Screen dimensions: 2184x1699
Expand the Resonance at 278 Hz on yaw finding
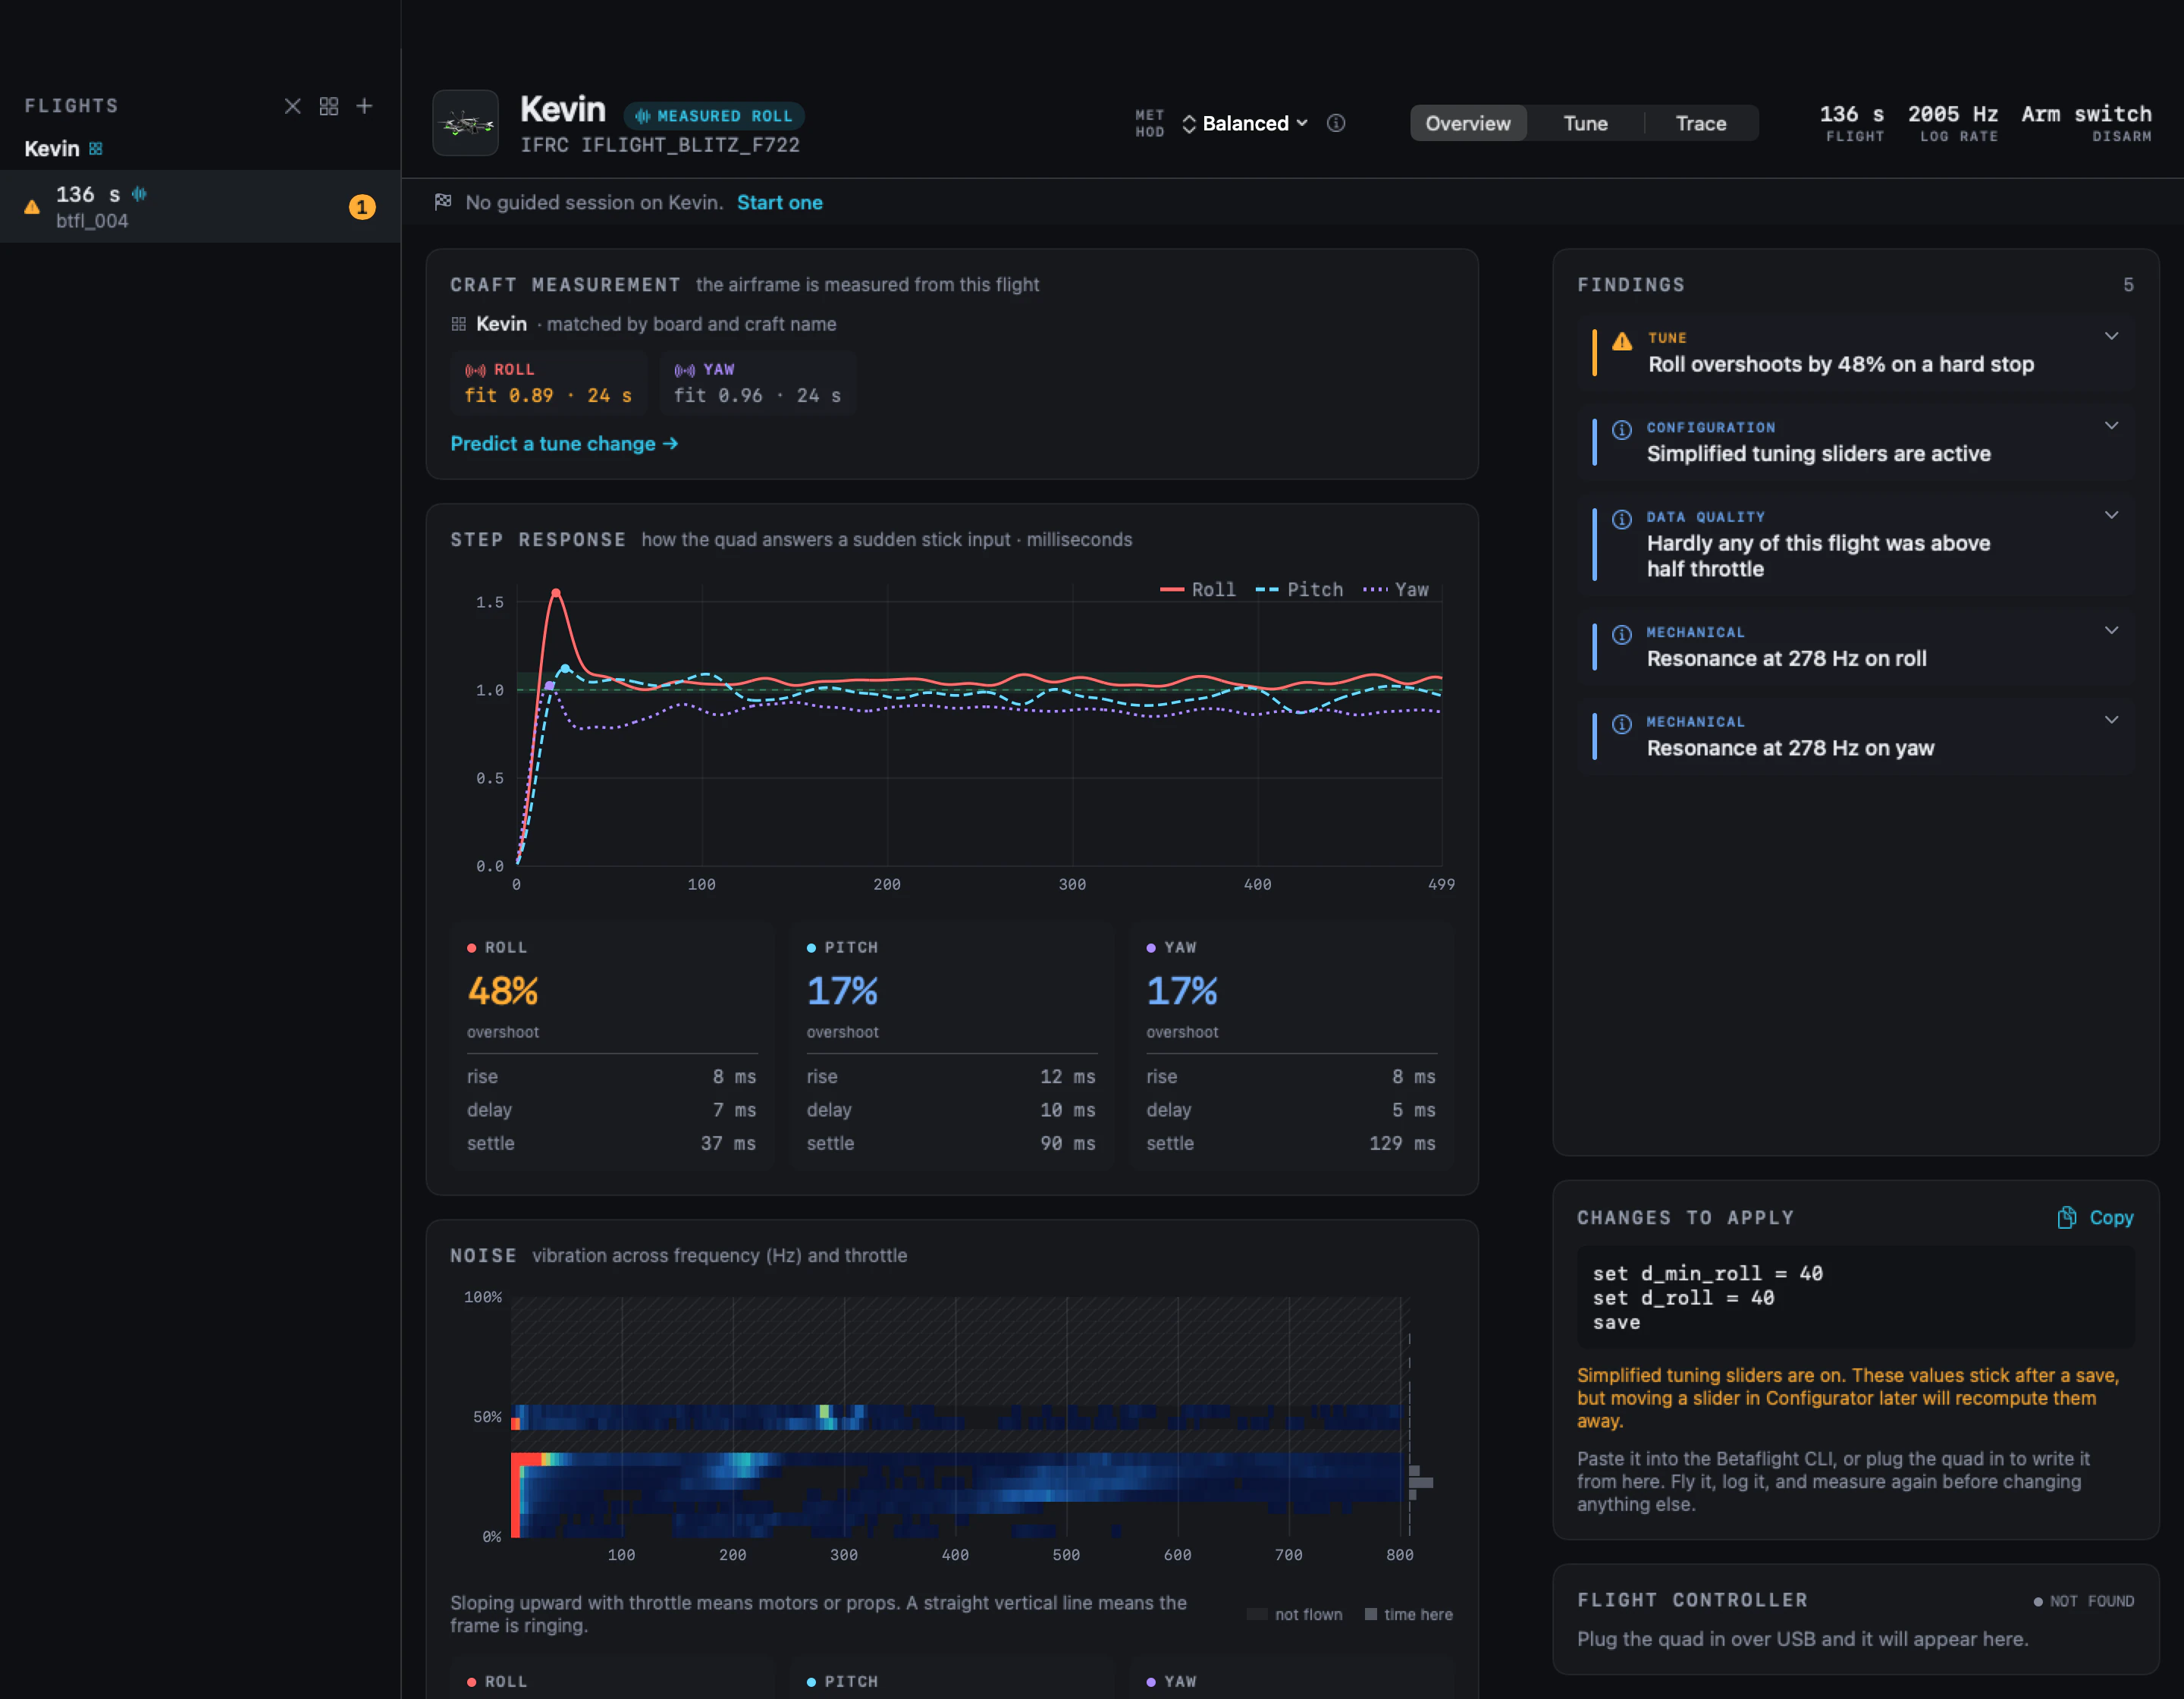click(2111, 719)
